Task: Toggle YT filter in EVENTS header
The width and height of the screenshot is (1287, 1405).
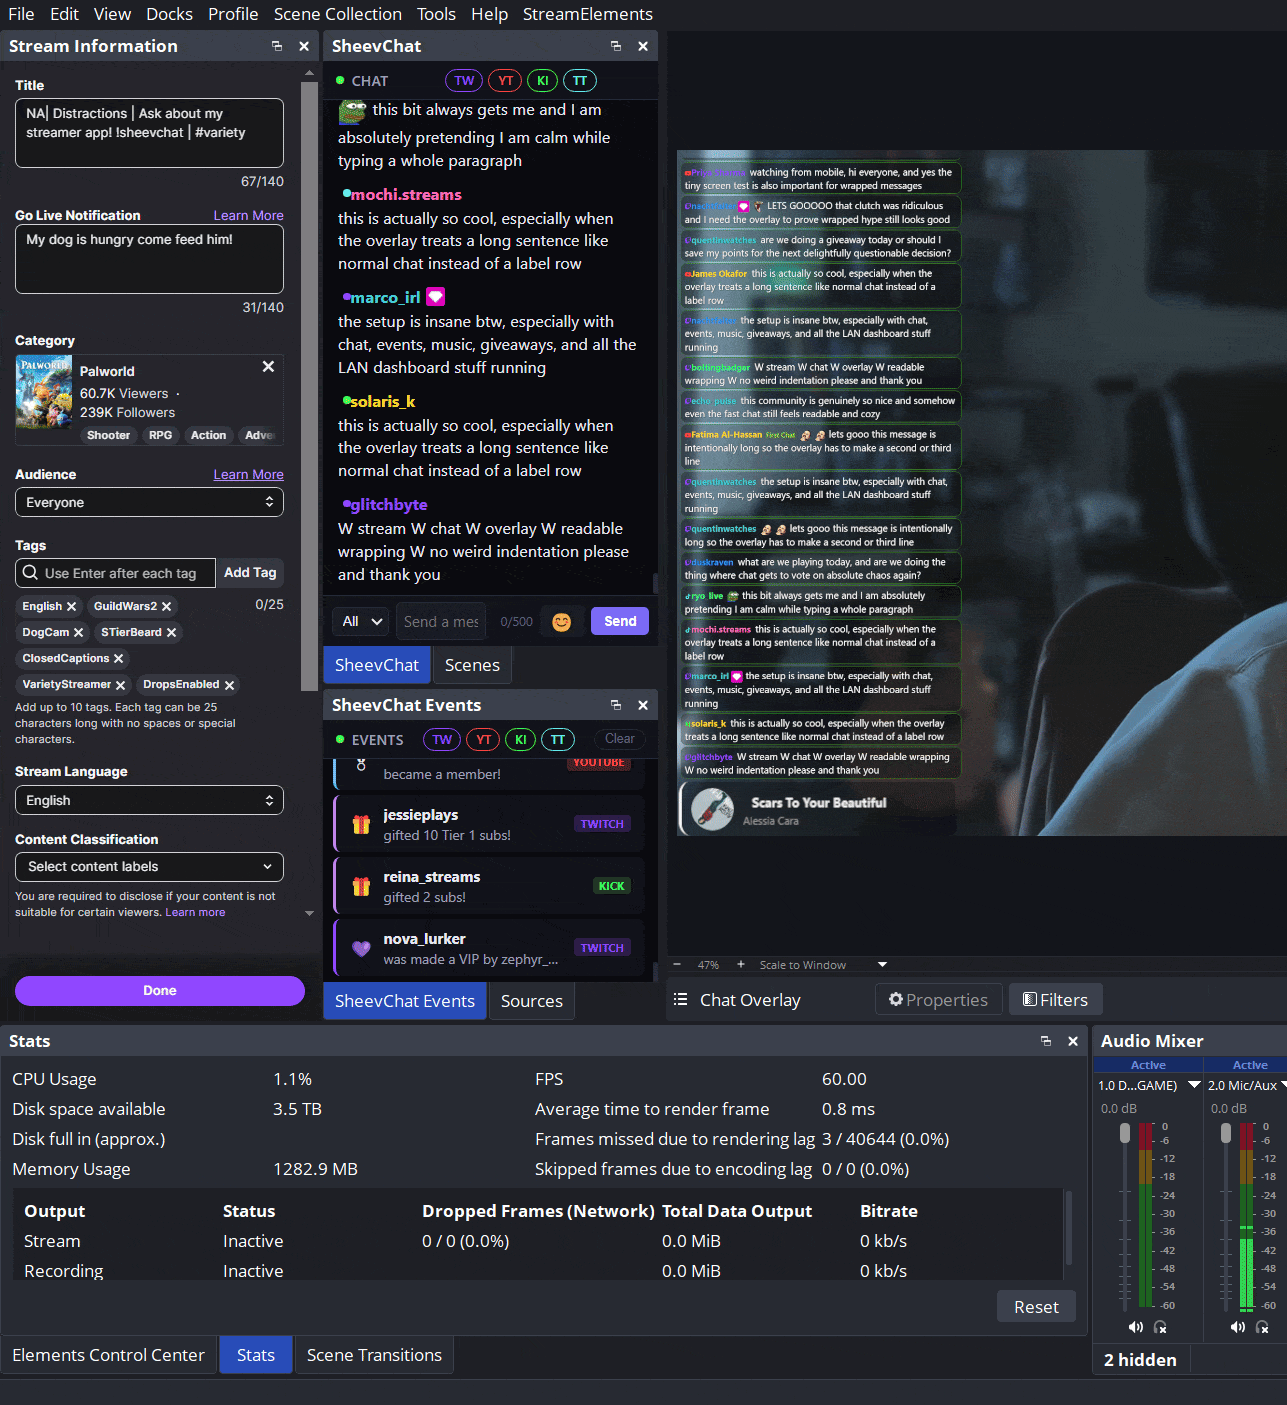Action: click(x=483, y=740)
